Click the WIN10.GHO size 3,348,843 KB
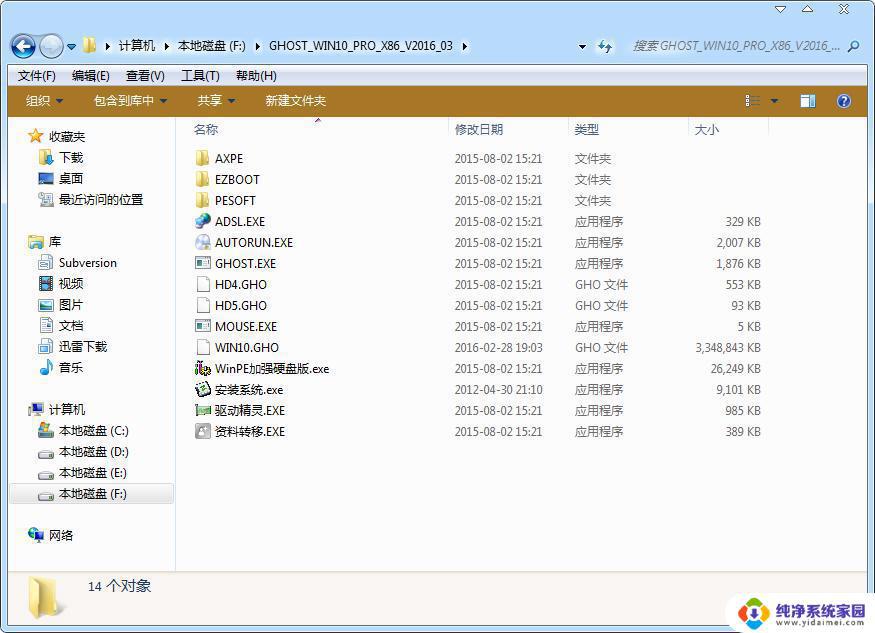This screenshot has height=633, width=875. (728, 348)
